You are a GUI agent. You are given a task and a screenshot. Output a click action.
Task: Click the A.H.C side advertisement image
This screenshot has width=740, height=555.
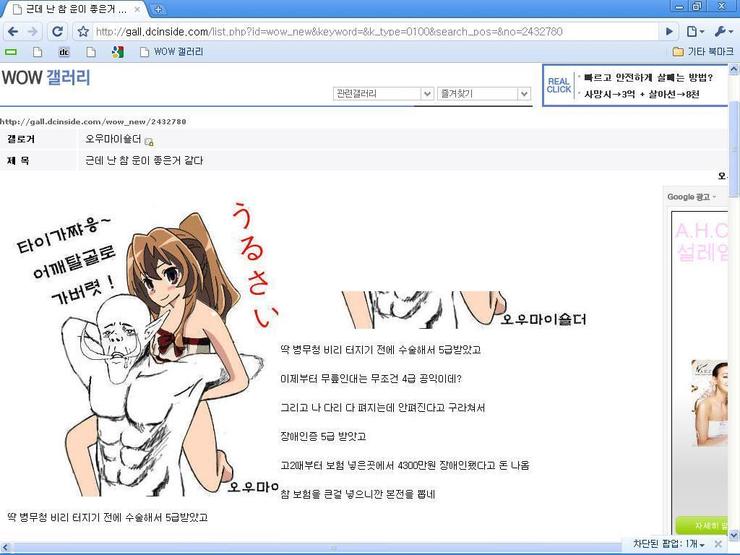700,373
